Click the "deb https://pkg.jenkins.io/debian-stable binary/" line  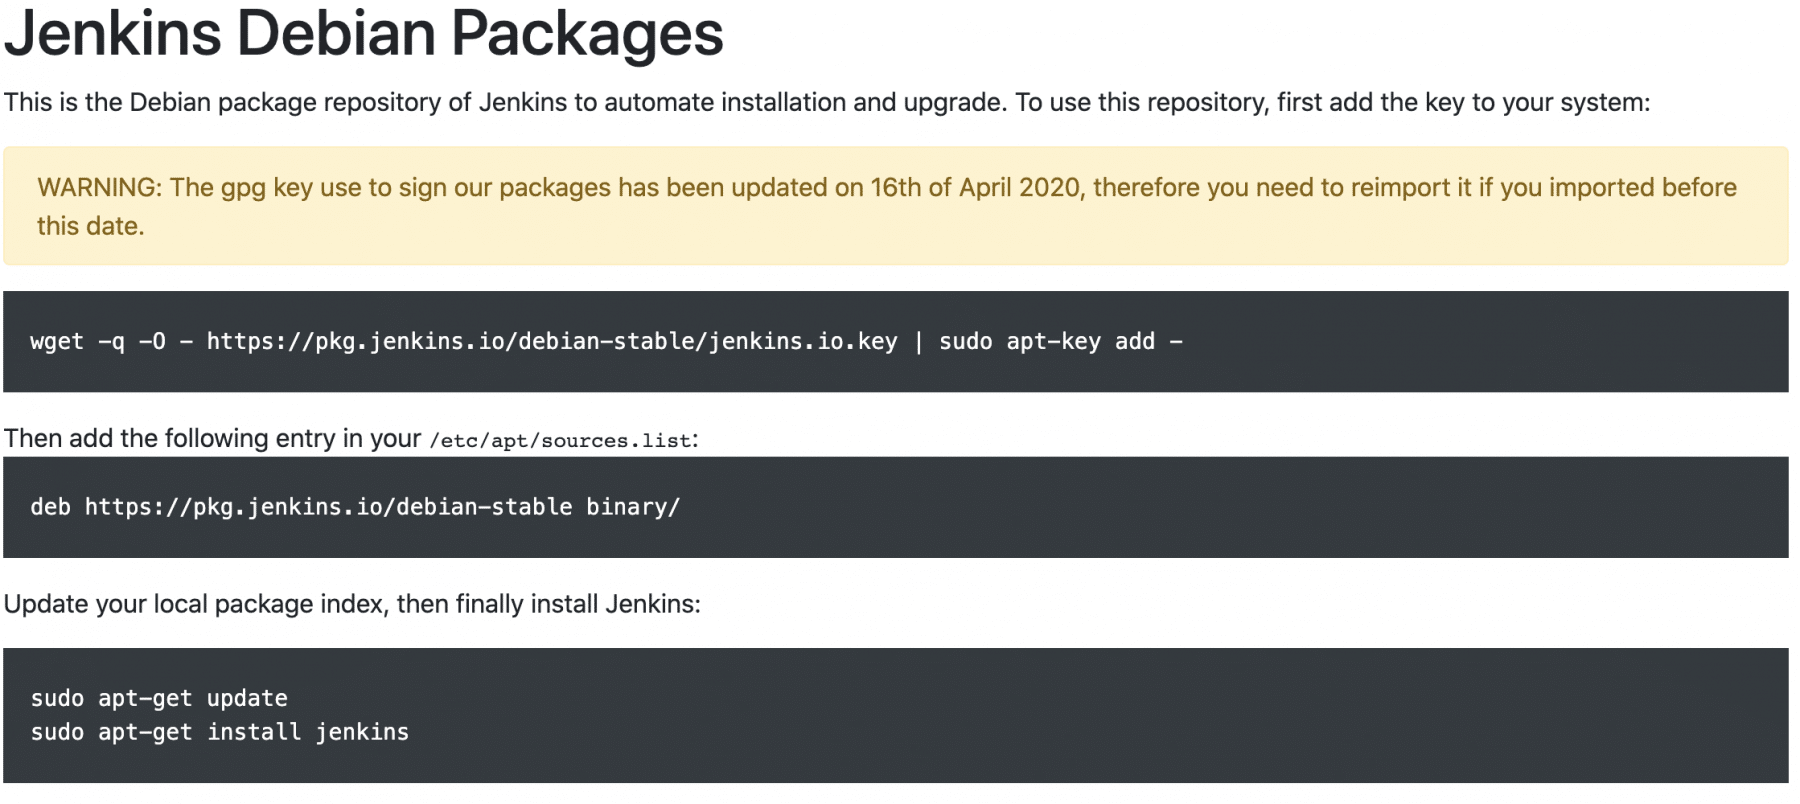(355, 507)
